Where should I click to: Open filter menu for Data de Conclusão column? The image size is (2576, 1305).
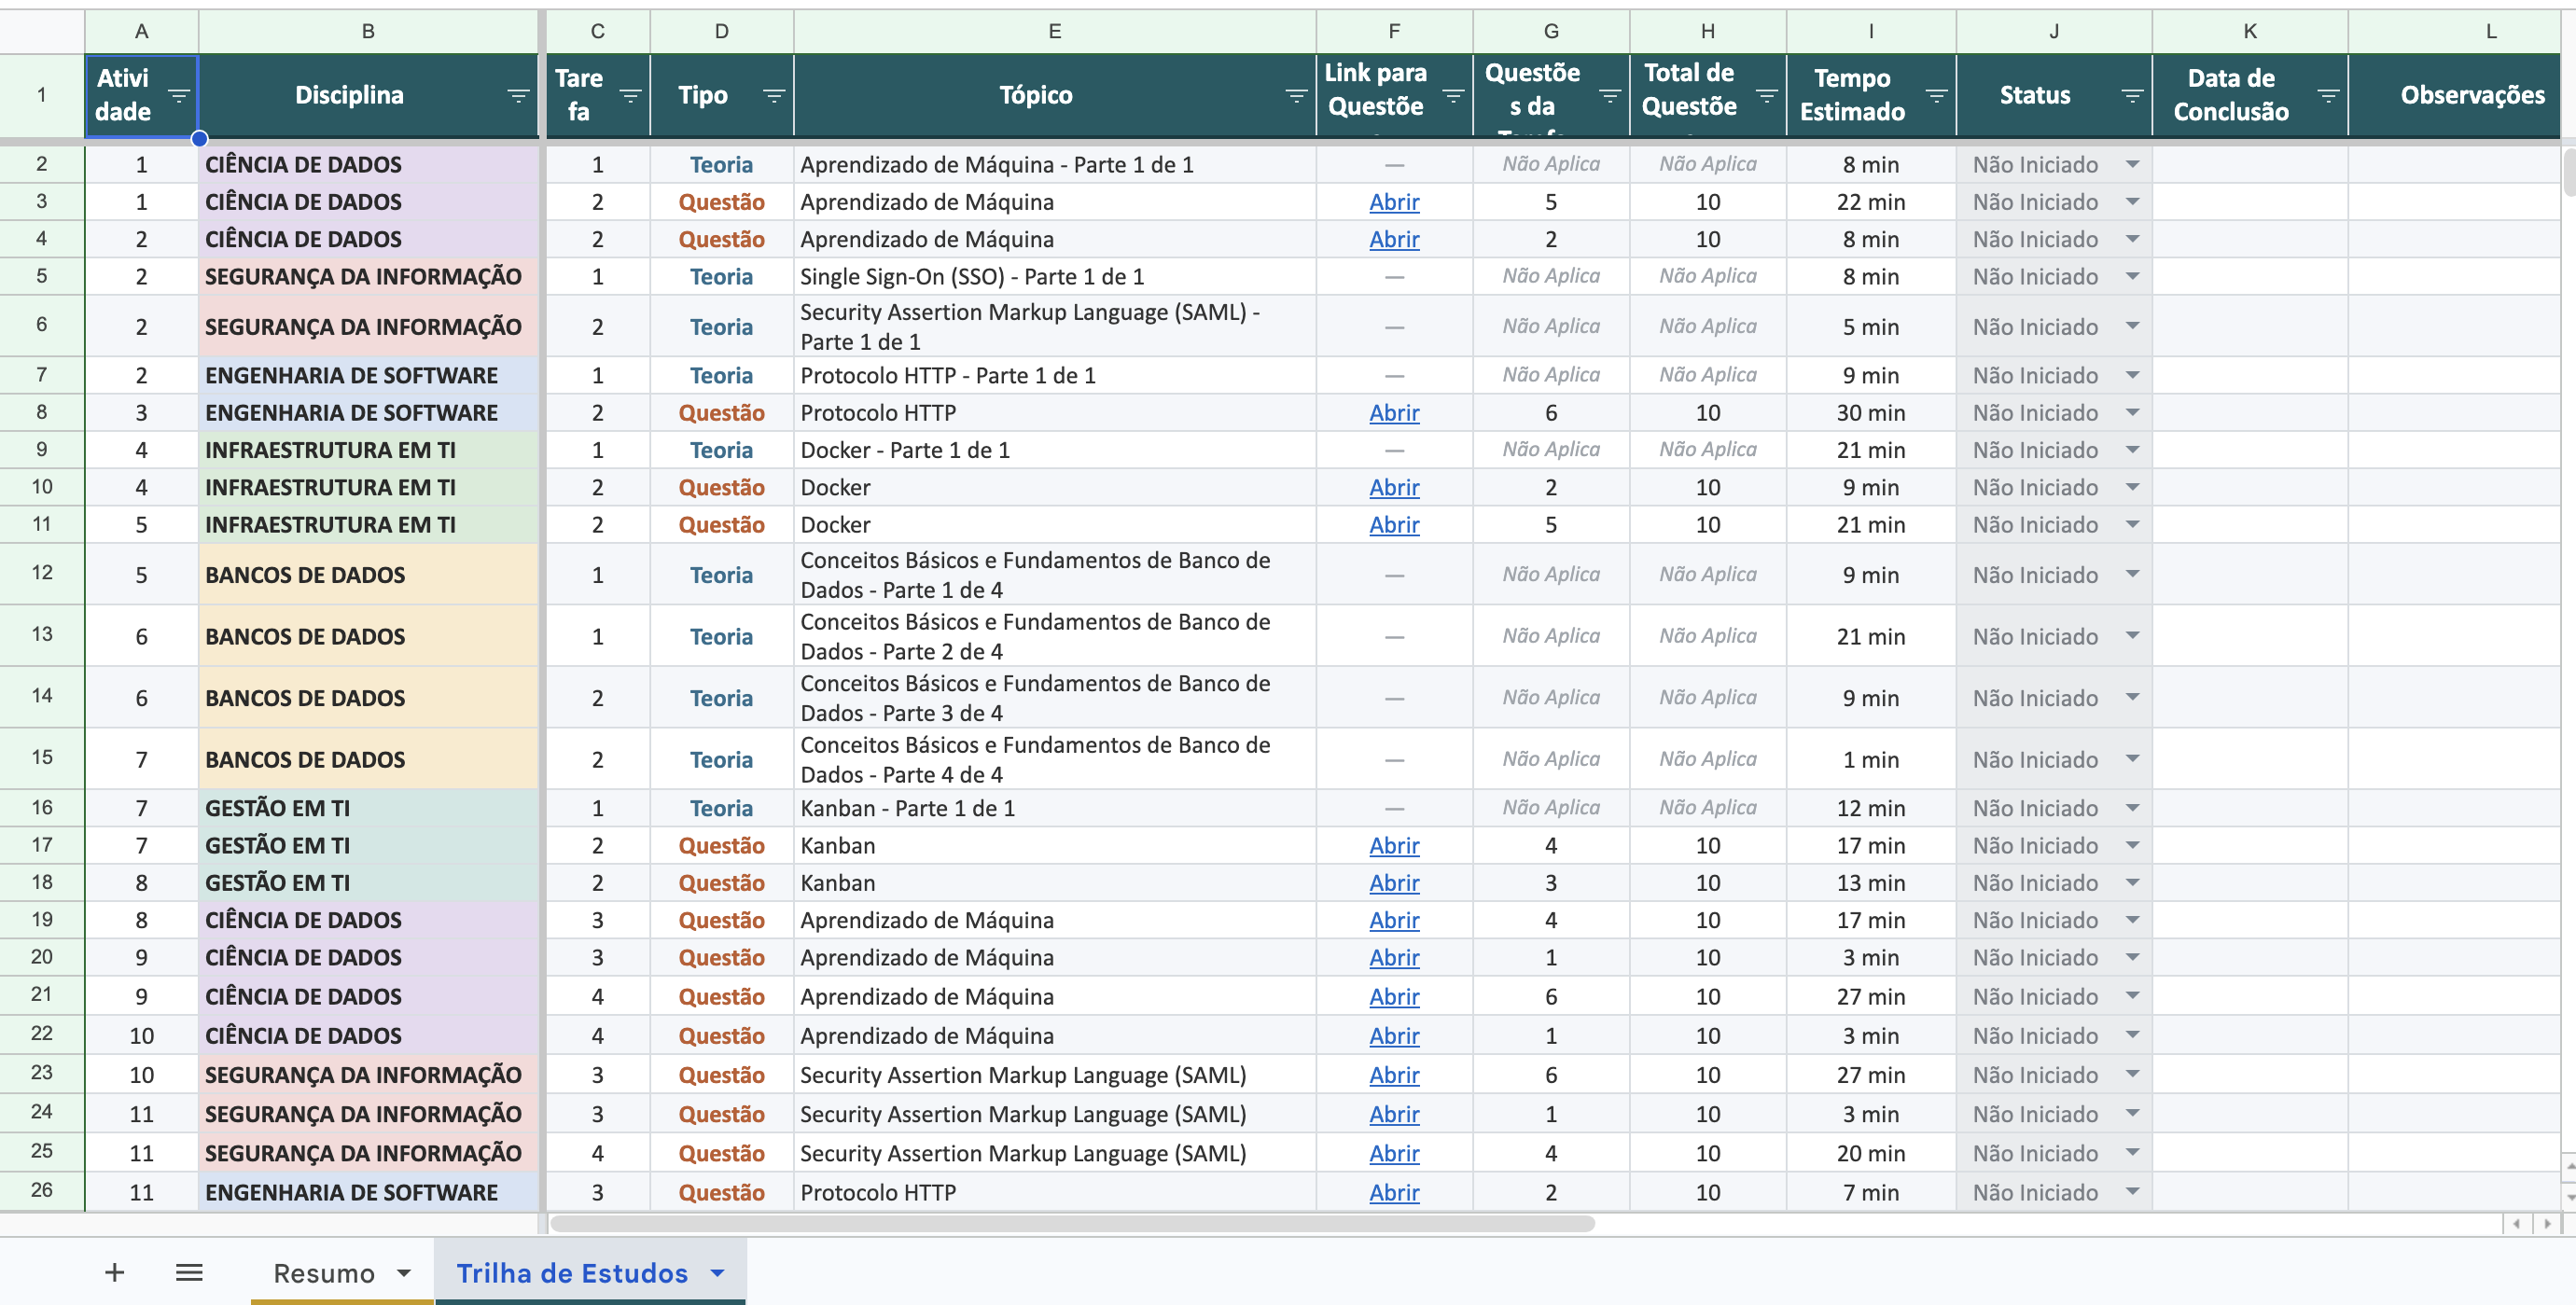(2328, 96)
